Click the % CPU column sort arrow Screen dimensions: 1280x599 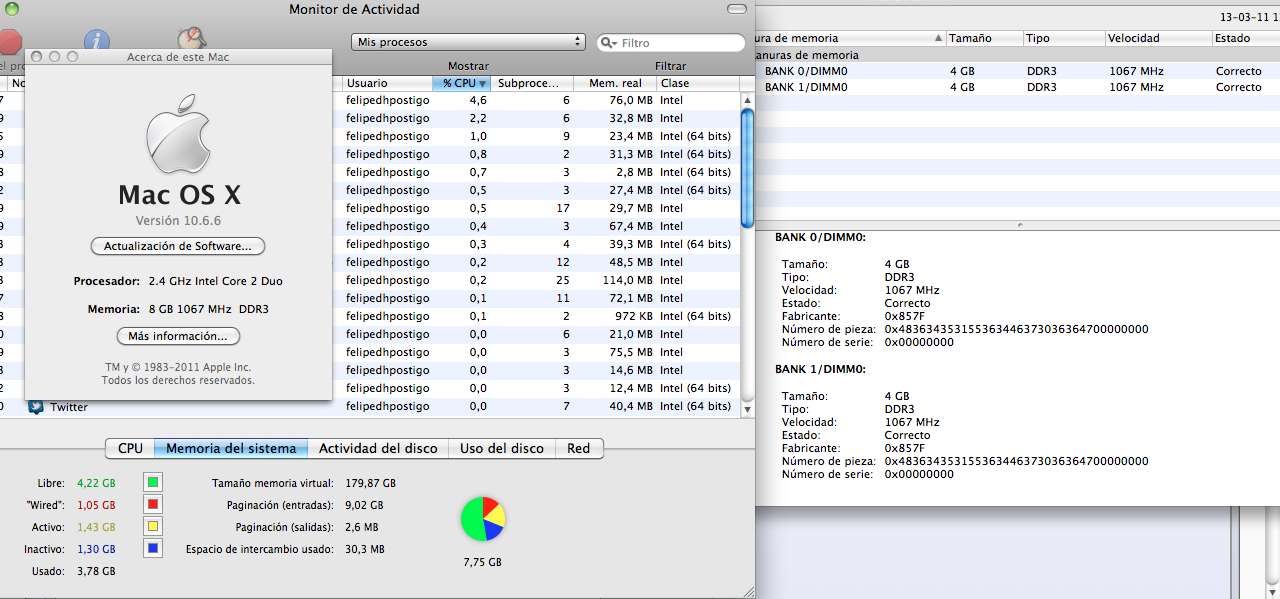483,84
